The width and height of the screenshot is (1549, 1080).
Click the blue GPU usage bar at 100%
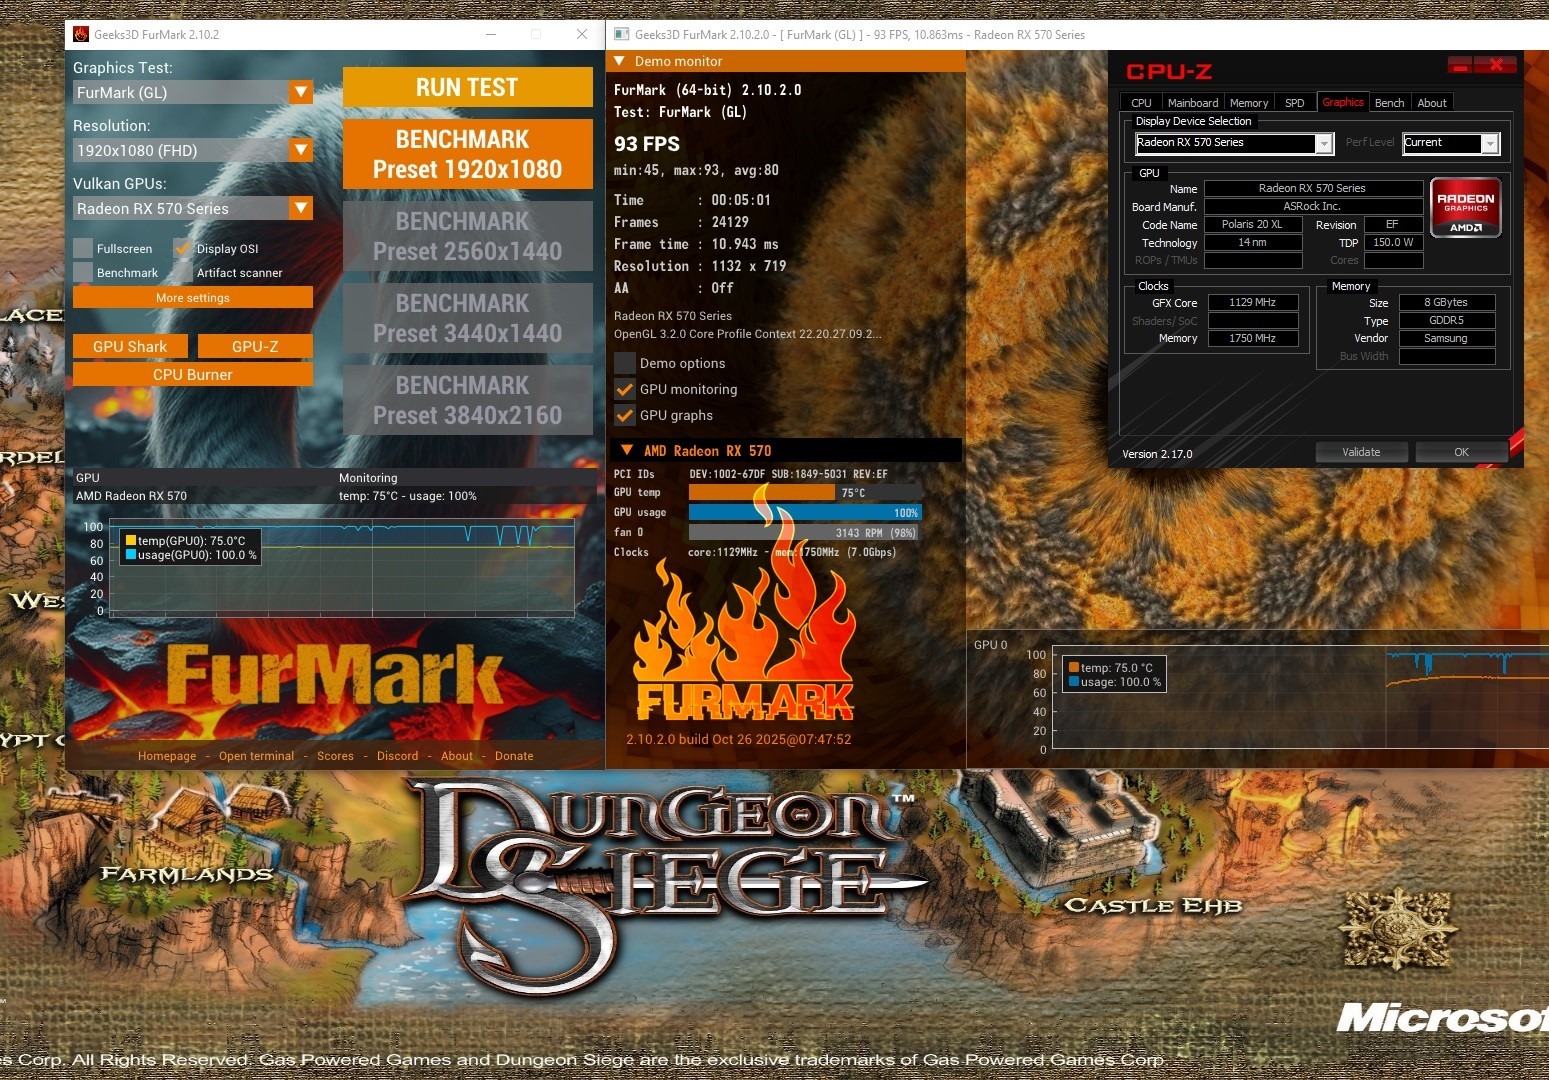pos(805,512)
